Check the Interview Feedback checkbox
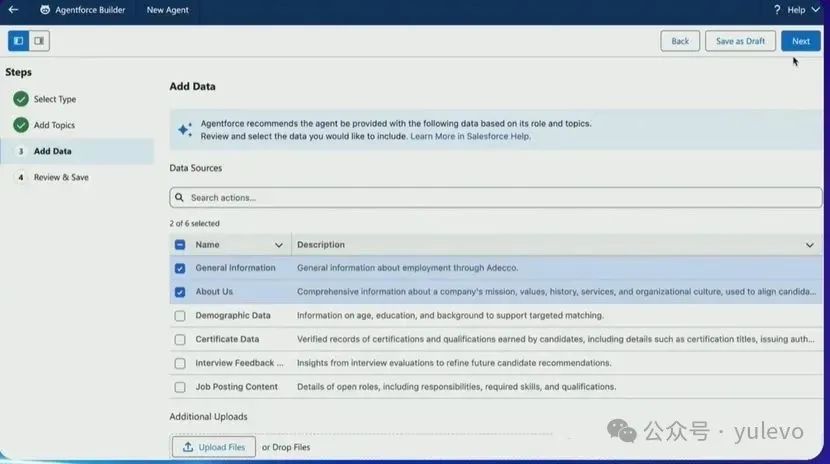The image size is (830, 464). click(180, 363)
